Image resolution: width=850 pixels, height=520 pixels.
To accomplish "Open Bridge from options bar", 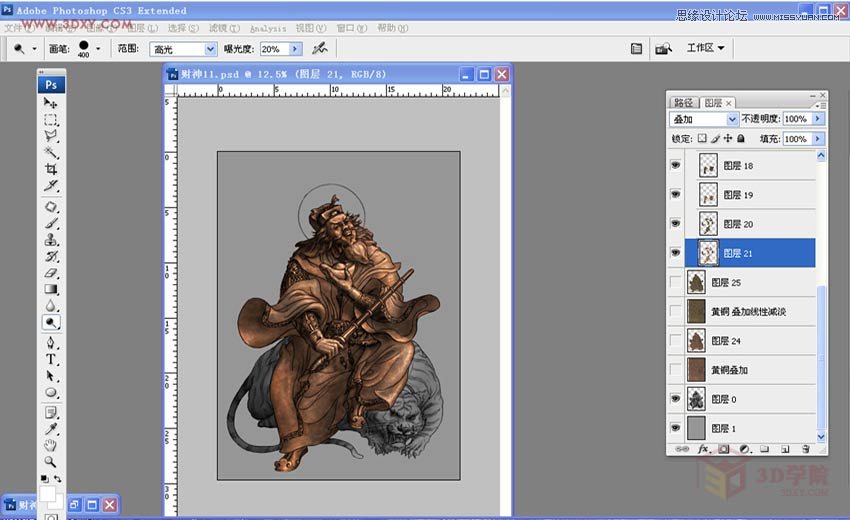I will click(x=664, y=49).
